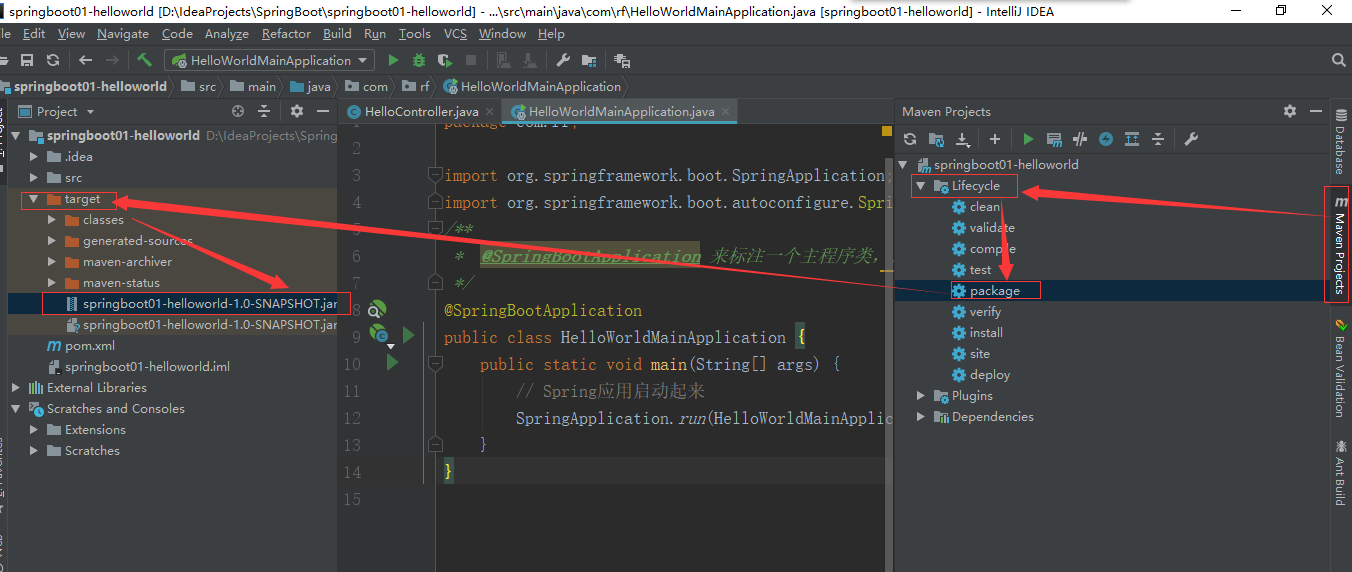Click the Maven Projects side tab
This screenshot has height=572, width=1352.
coord(1340,245)
